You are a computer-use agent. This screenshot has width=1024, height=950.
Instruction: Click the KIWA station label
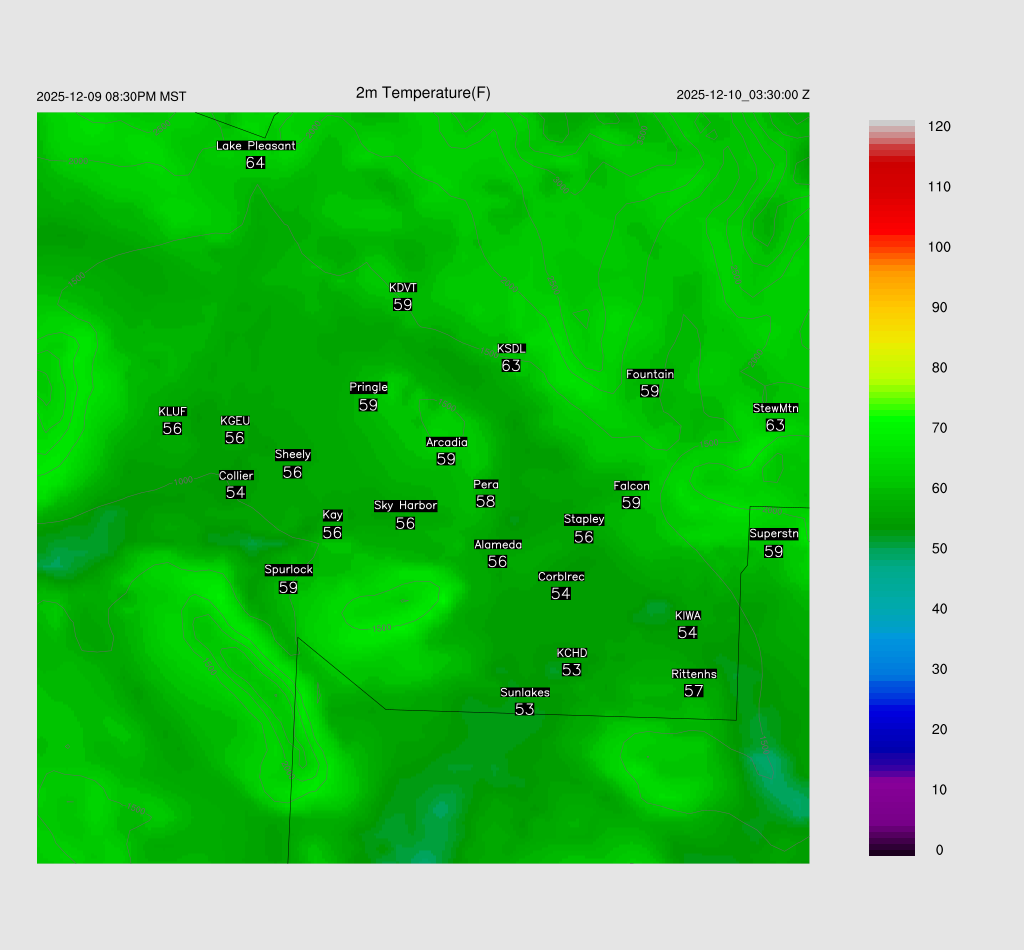[x=687, y=615]
